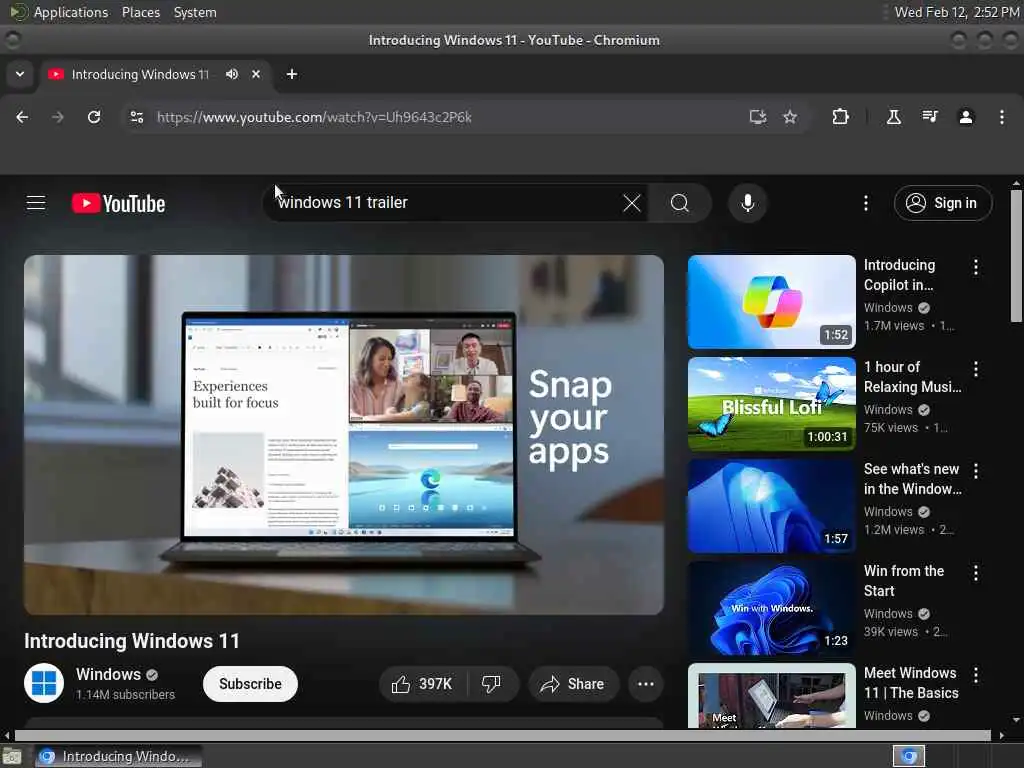1024x768 pixels.
Task: Click the Introducing Copilot in... title
Action: 899,275
